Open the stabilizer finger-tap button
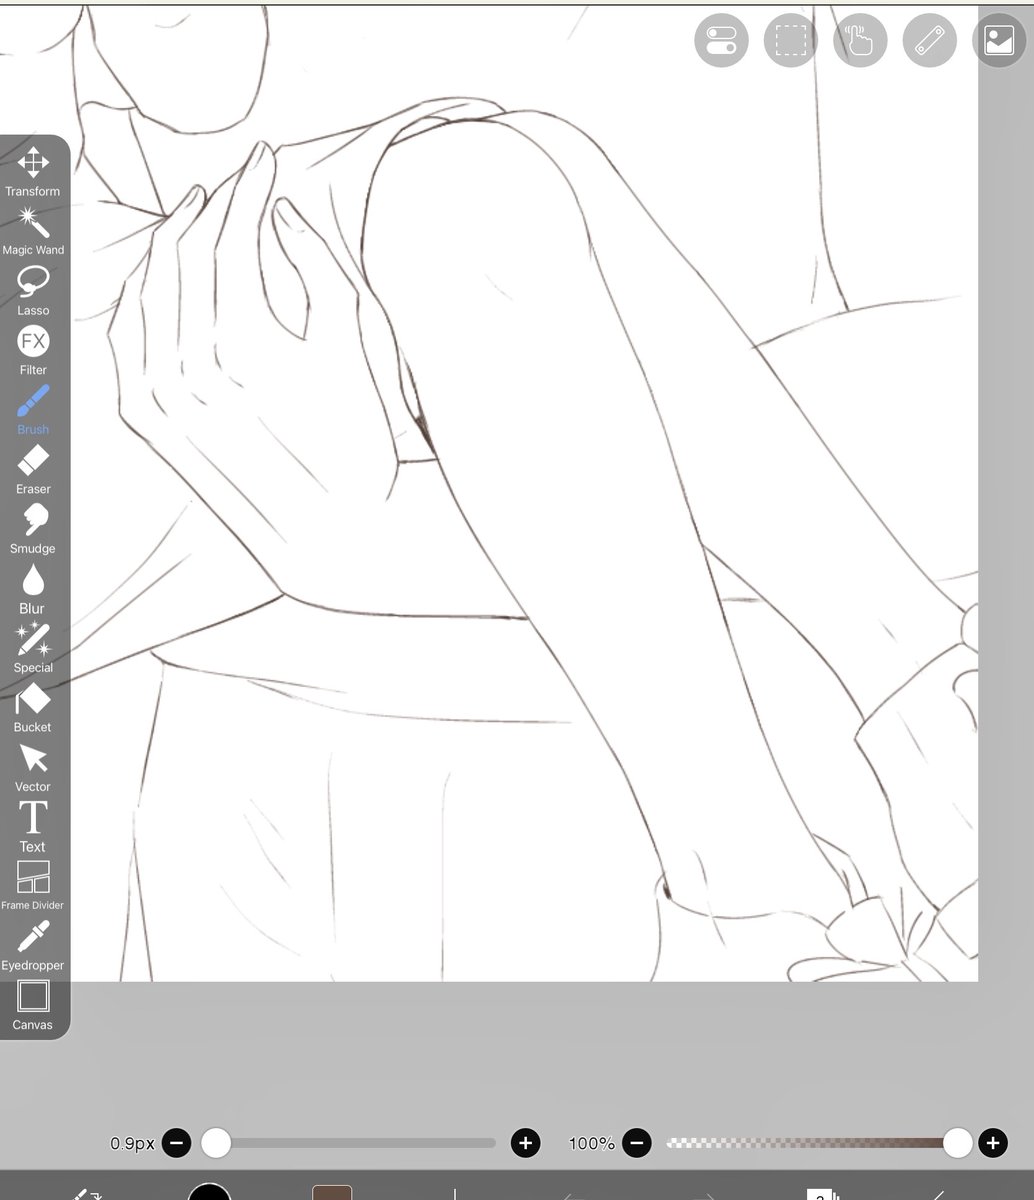 pos(860,41)
